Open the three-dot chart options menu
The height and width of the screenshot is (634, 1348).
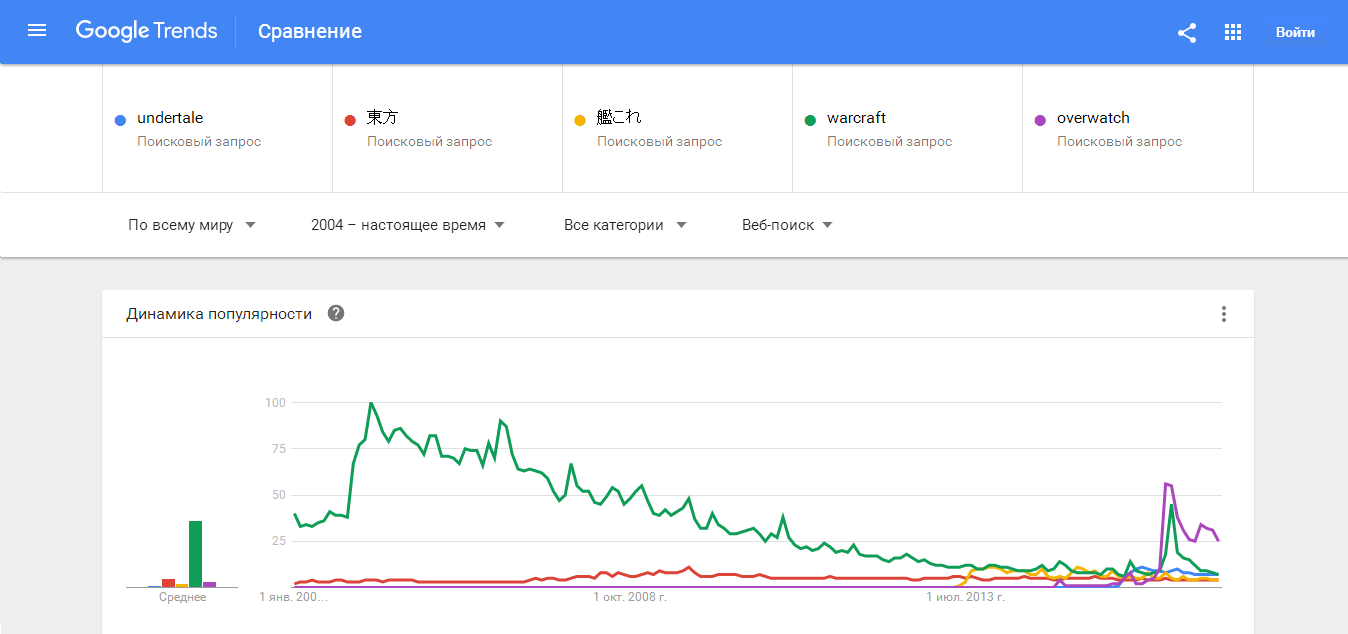coord(1224,314)
